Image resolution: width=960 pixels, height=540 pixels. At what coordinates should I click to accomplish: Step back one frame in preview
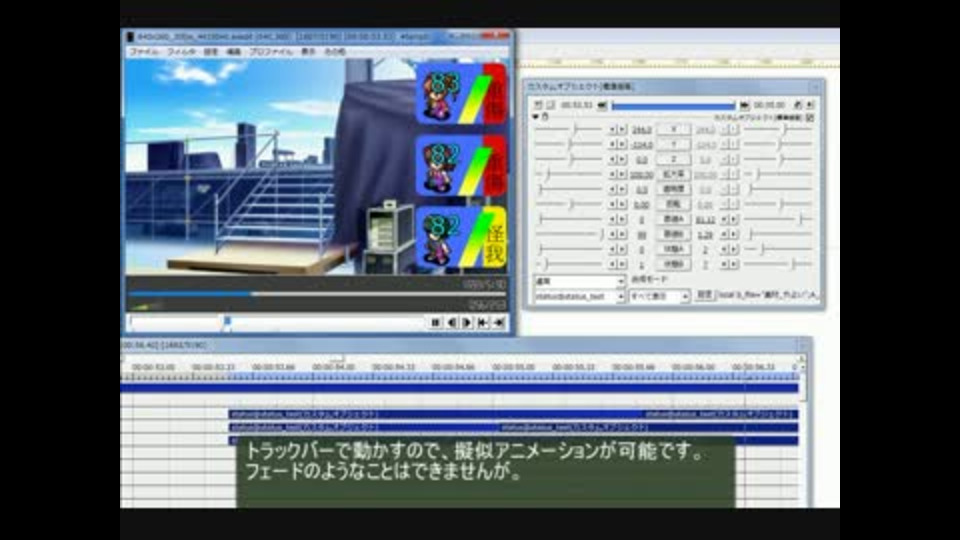[x=452, y=323]
